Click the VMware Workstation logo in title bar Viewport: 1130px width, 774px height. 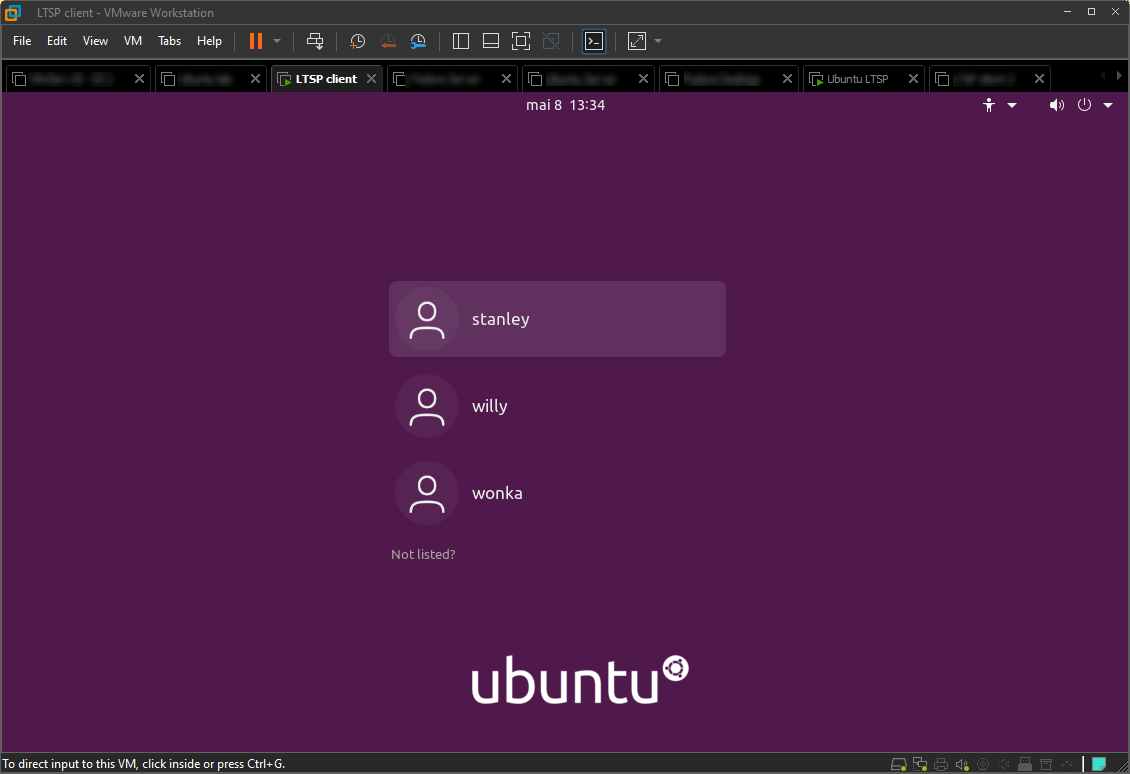[12, 12]
